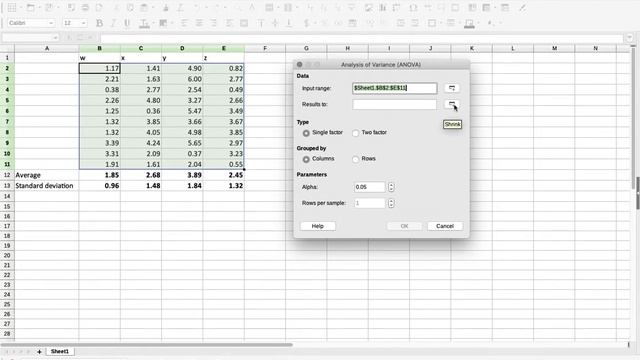Click the Insert Image icon

point(368,7)
